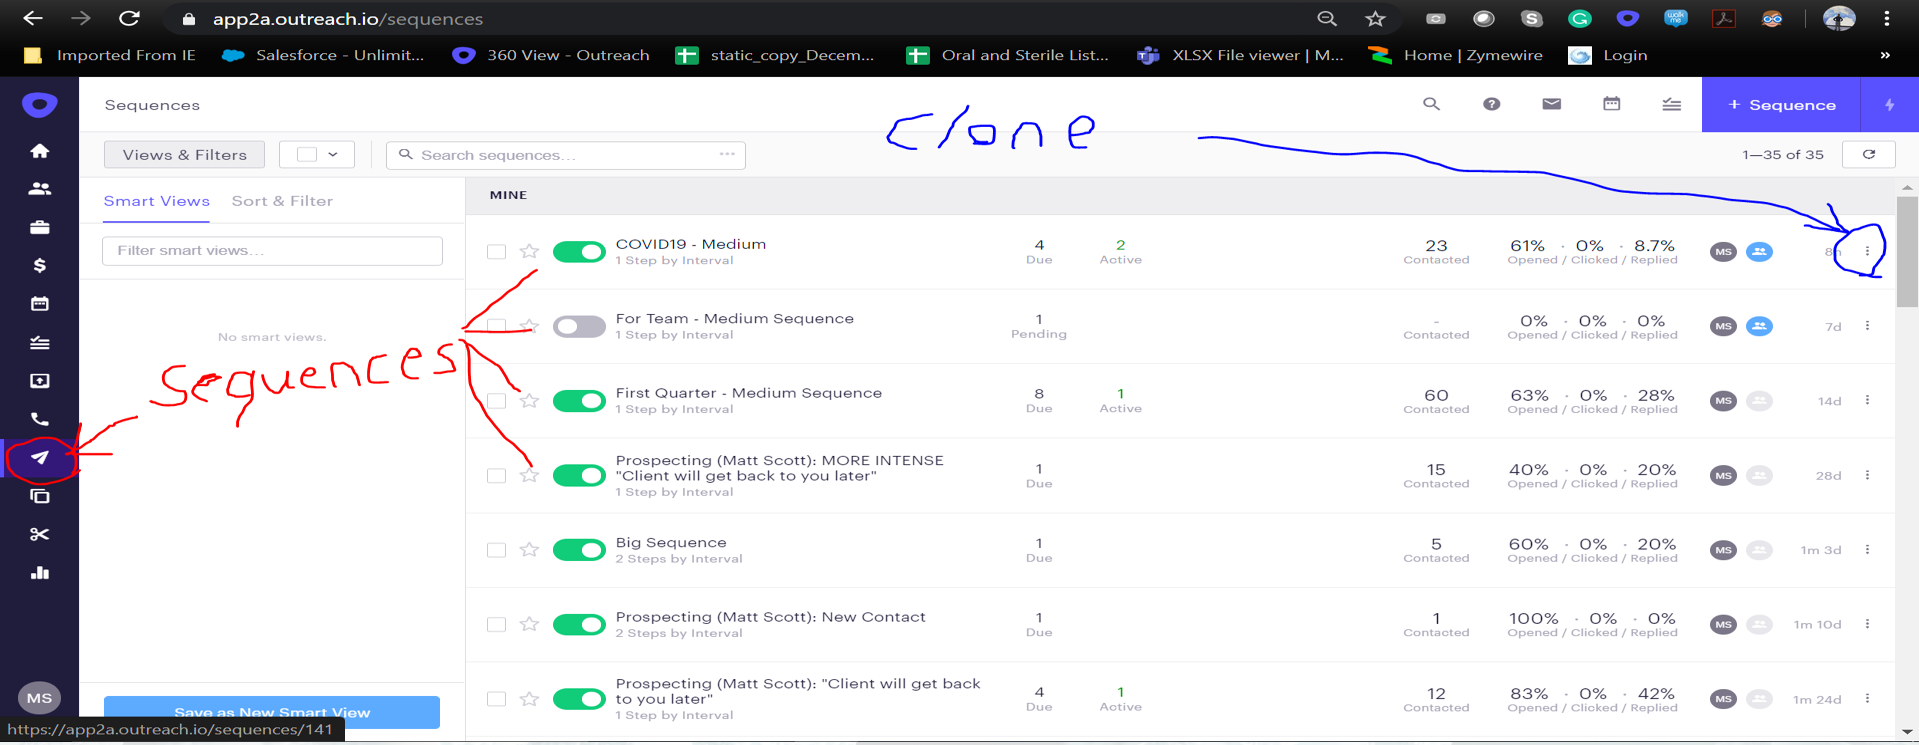
Task: Open the help question mark icon
Action: 1491,104
